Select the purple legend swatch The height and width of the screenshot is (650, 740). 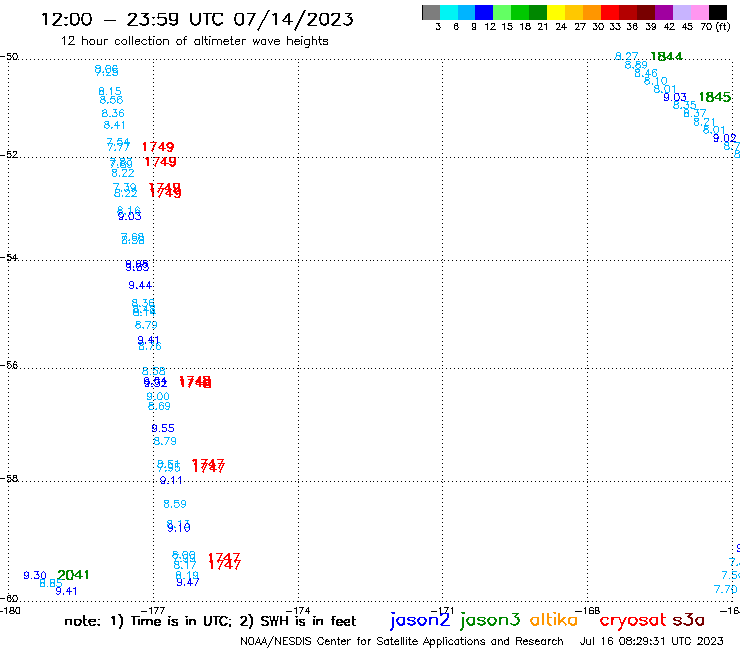[664, 12]
